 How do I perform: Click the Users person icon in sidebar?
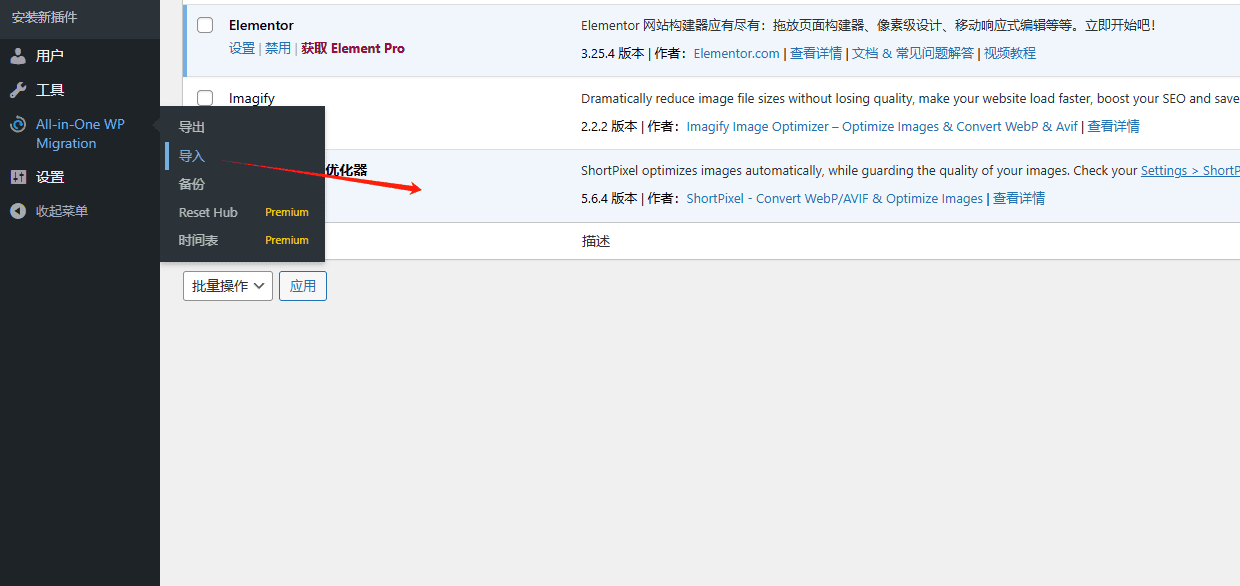click(x=18, y=56)
